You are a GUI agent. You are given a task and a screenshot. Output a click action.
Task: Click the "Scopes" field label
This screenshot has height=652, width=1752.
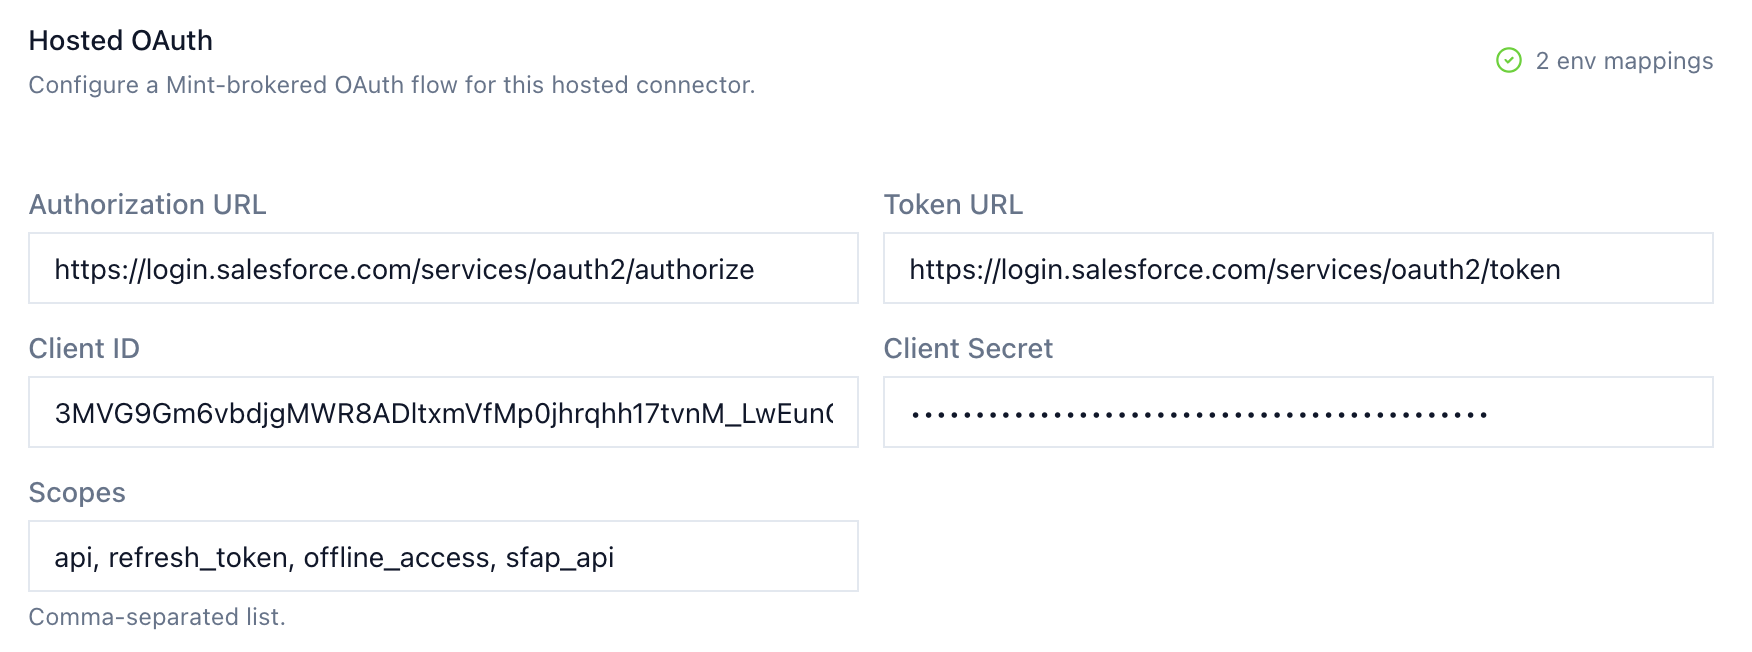pyautogui.click(x=77, y=493)
